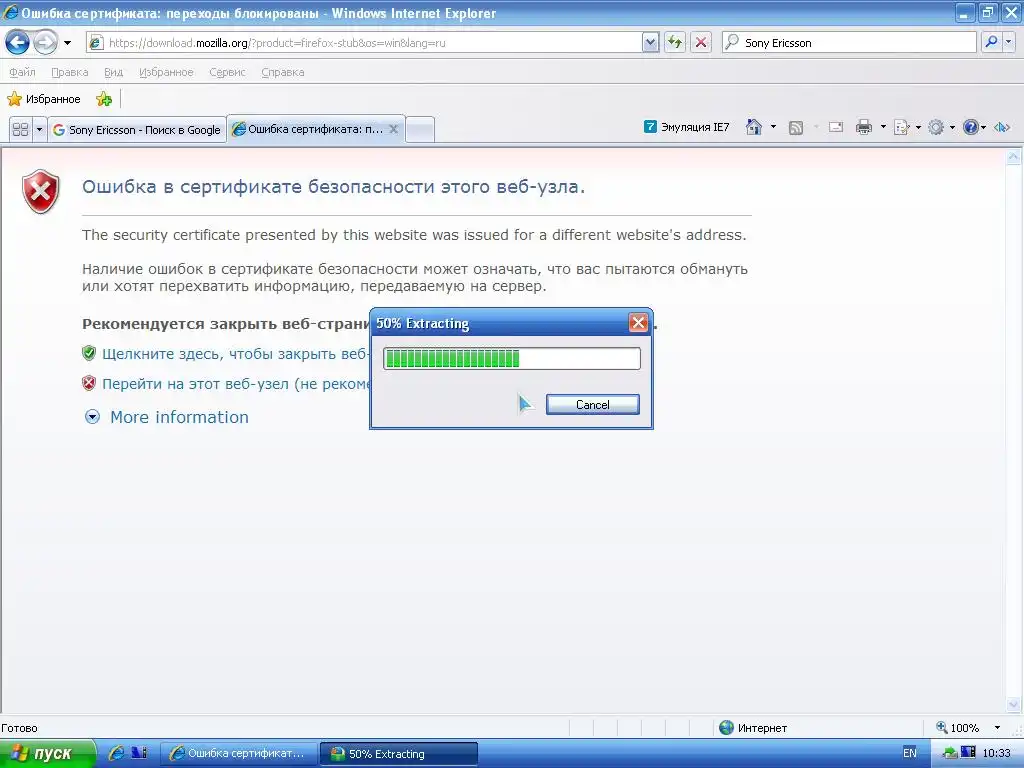Click the Developer Tools toolbar icon
The width and height of the screenshot is (1024, 768).
[1002, 127]
